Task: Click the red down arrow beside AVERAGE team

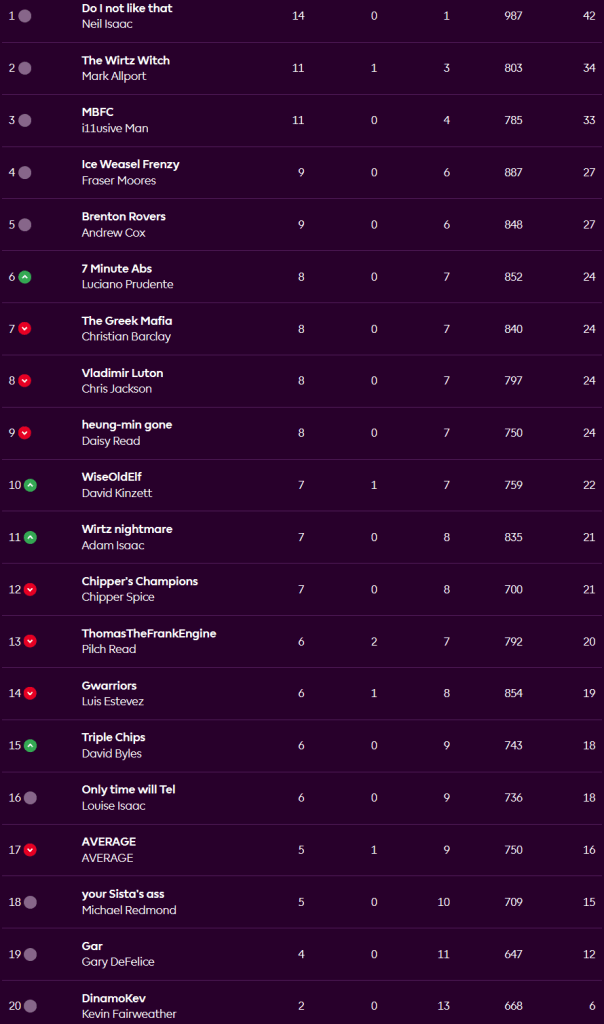Action: tap(30, 850)
